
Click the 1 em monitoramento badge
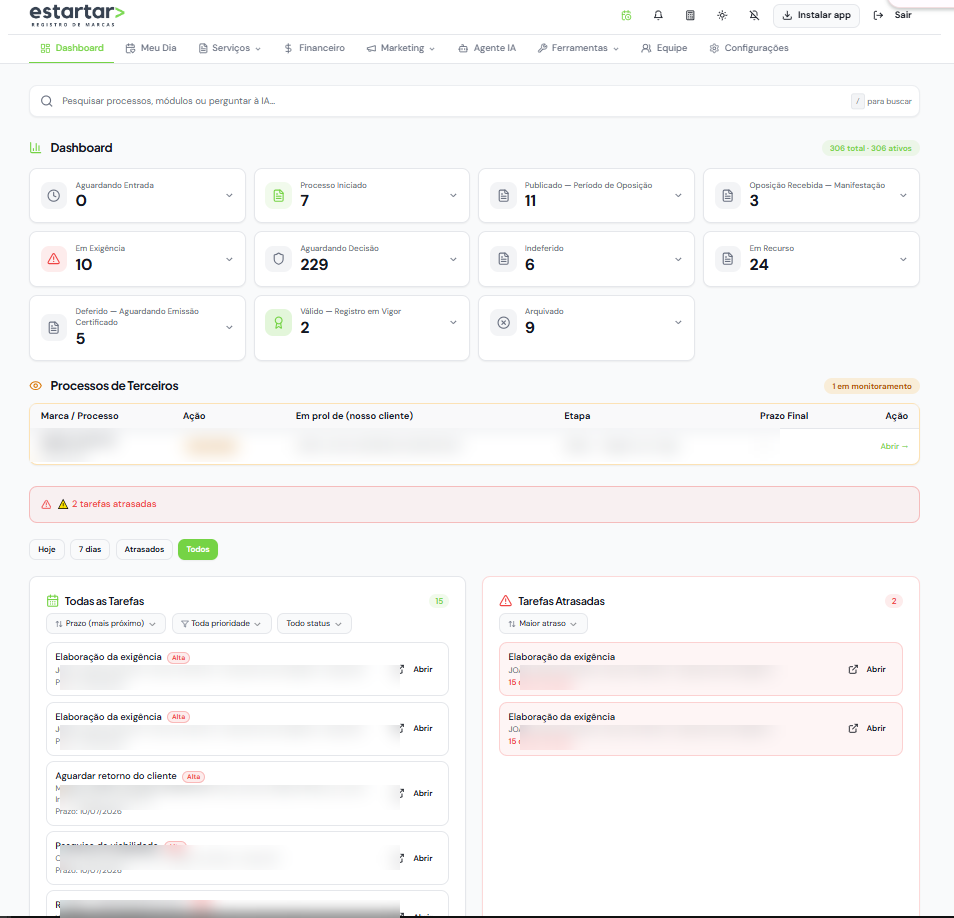871,386
